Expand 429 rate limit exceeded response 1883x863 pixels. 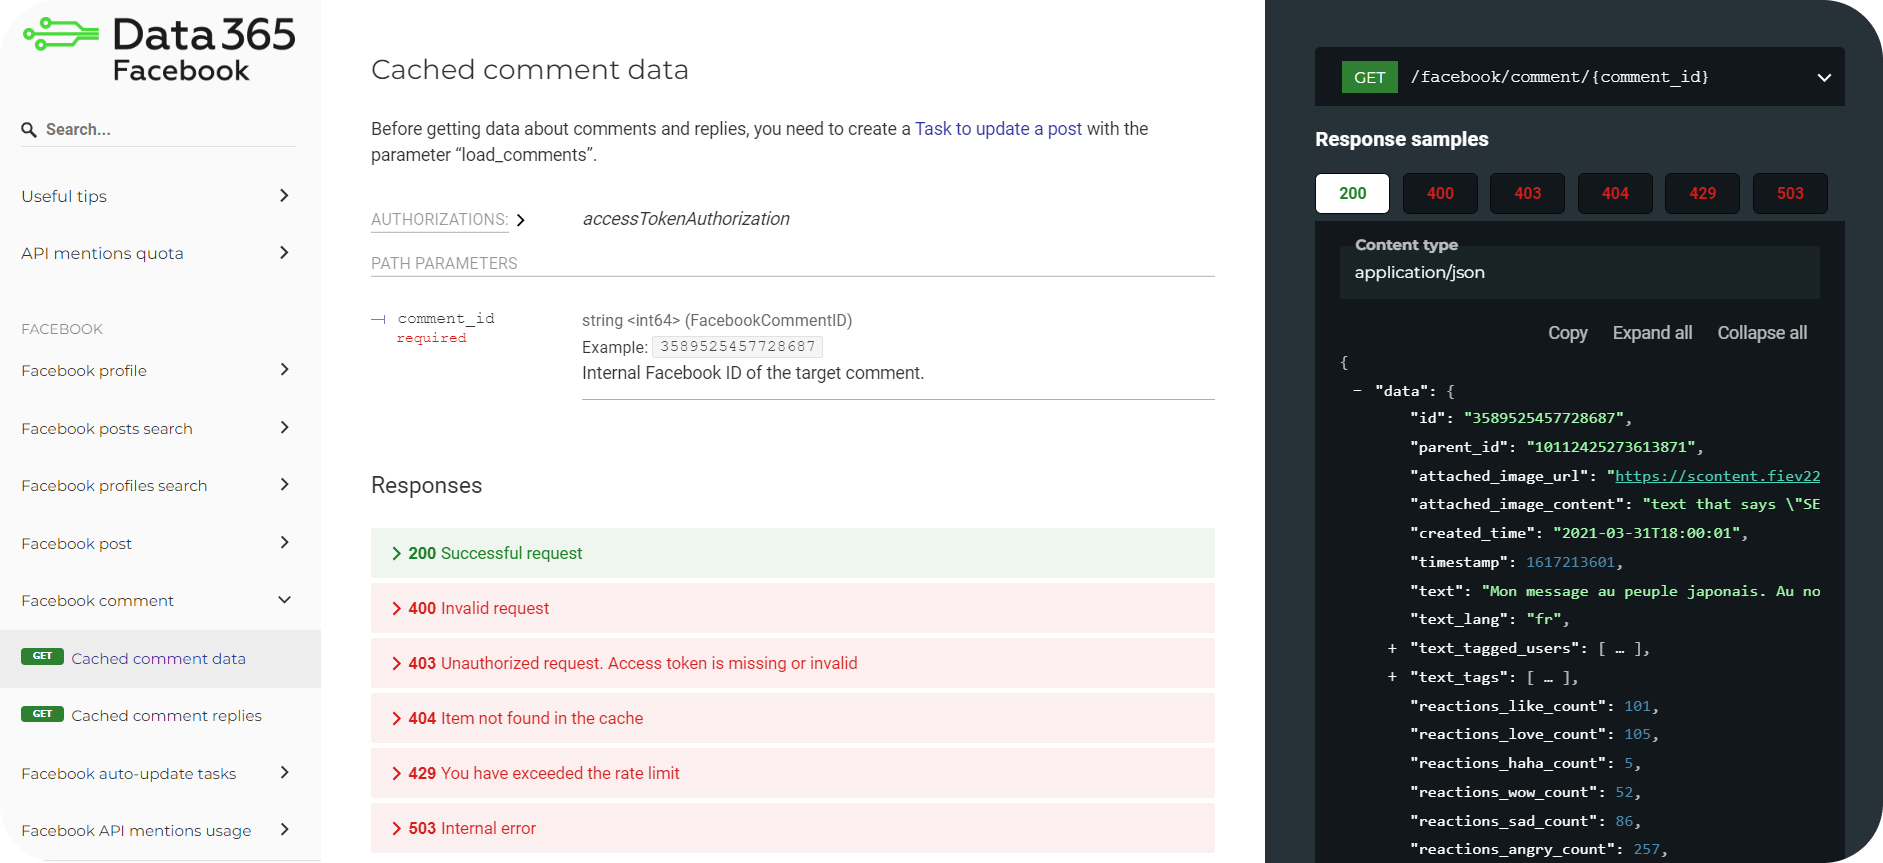(793, 773)
